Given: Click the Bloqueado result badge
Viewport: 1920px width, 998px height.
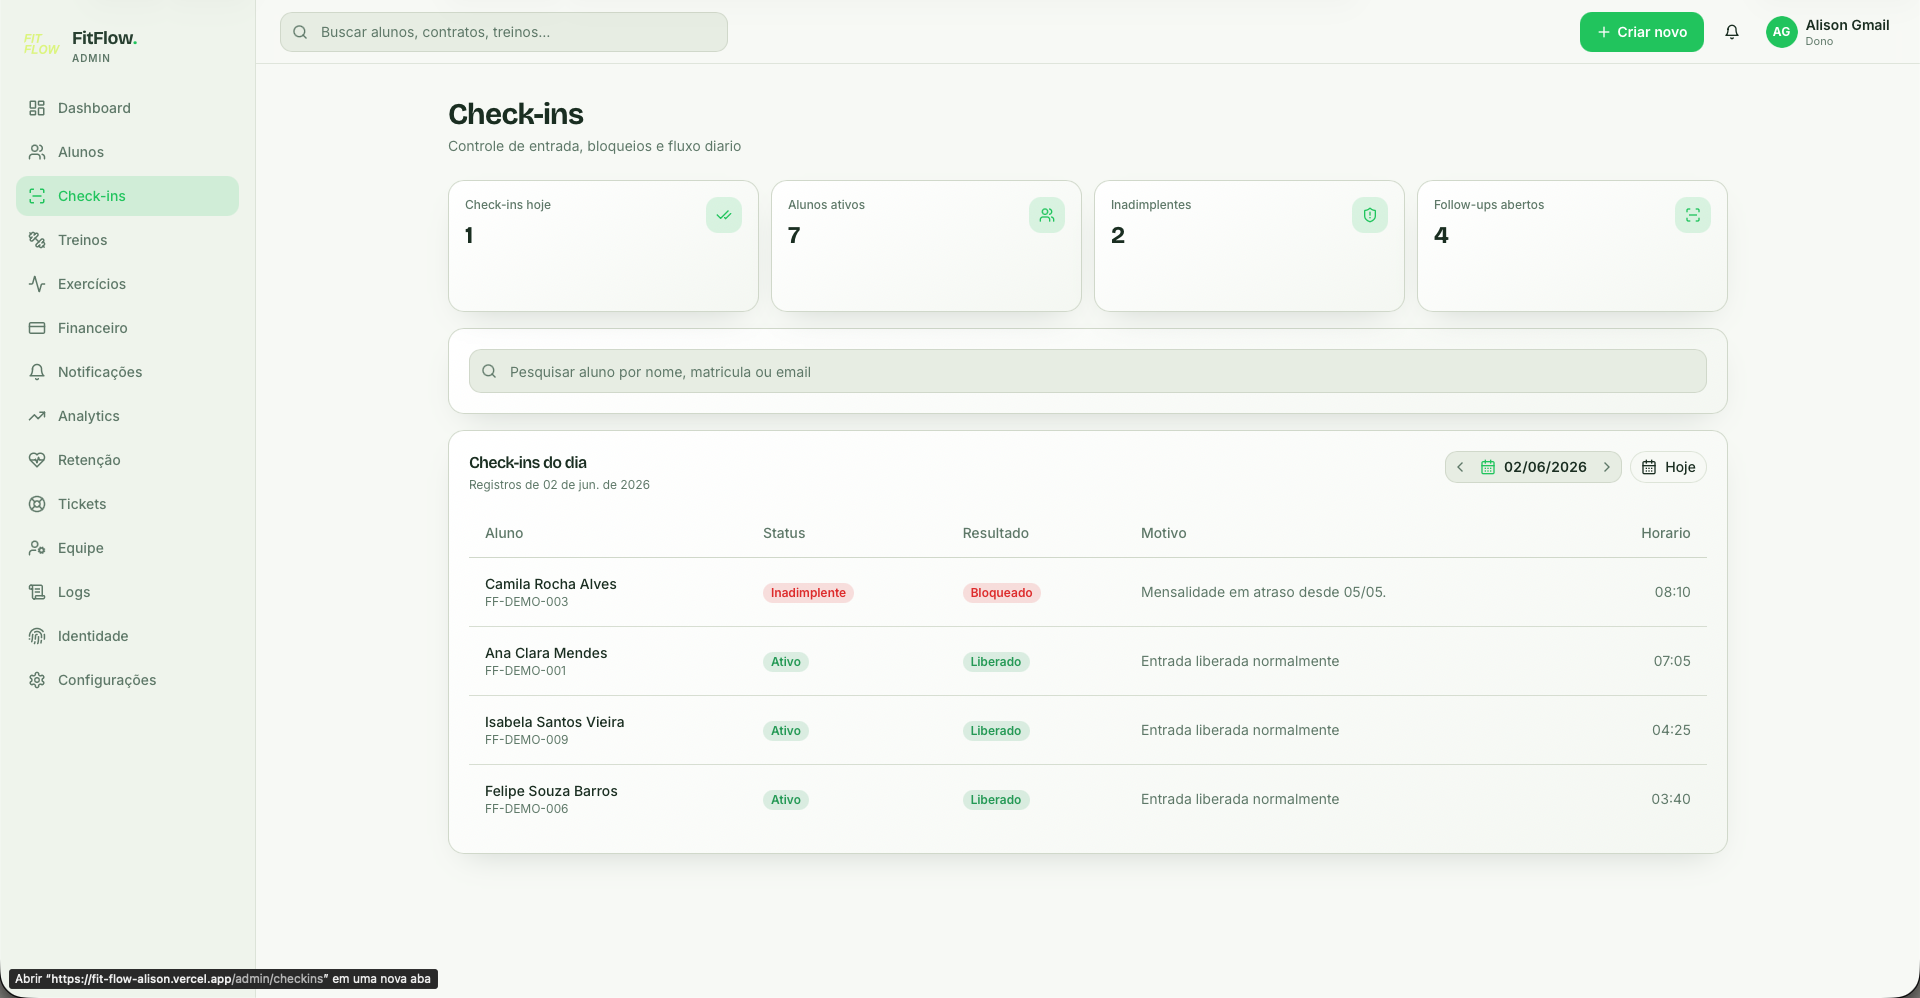Looking at the screenshot, I should click(1001, 593).
